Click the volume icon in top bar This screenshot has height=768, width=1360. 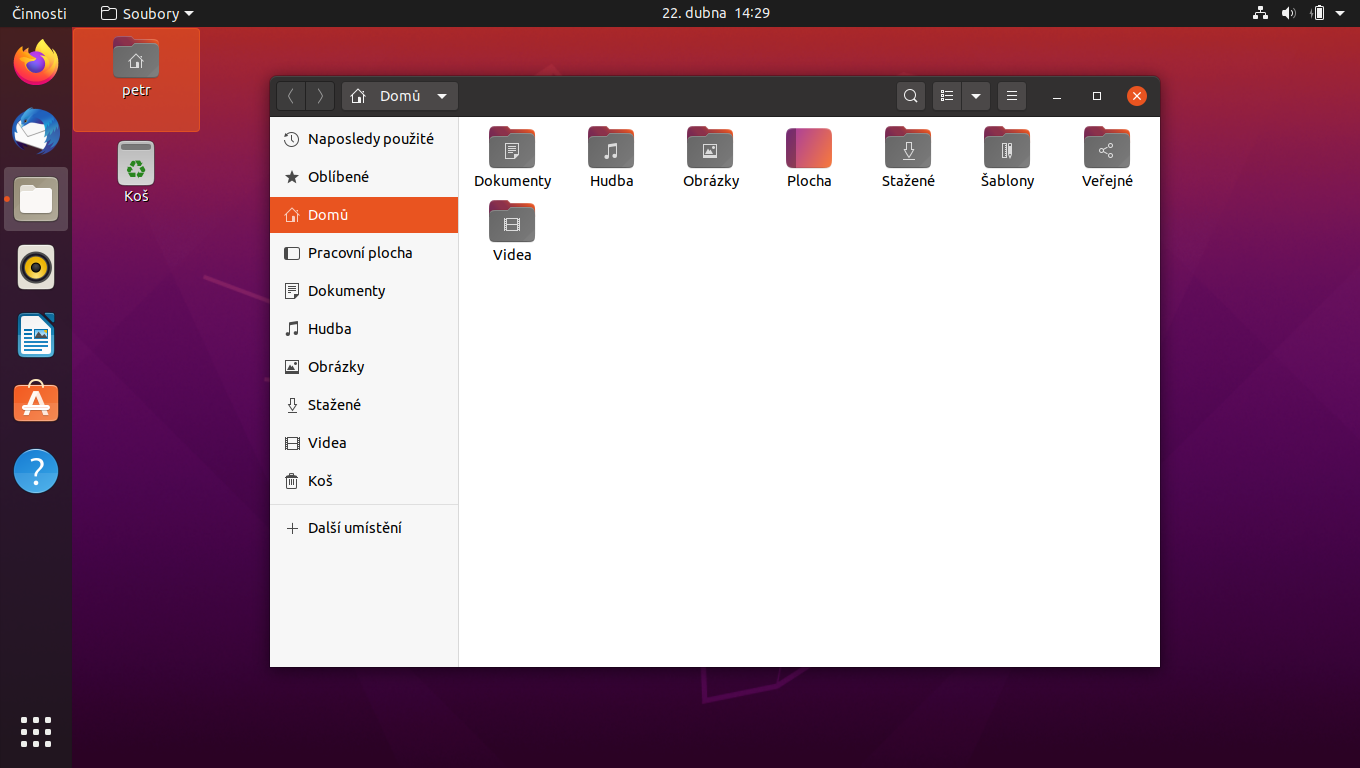click(x=1288, y=13)
